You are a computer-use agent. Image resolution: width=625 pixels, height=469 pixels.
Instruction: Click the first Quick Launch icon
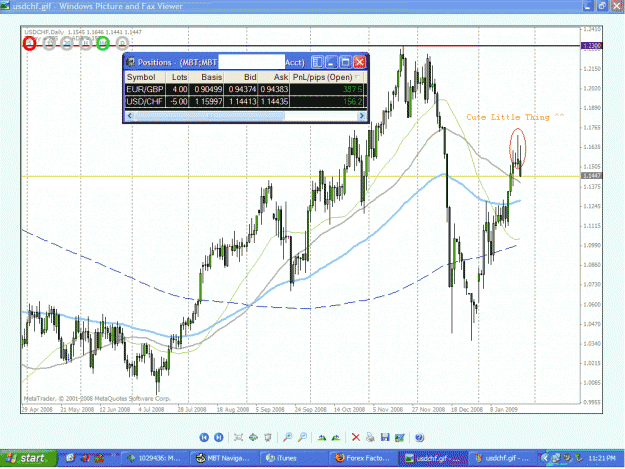click(70, 458)
